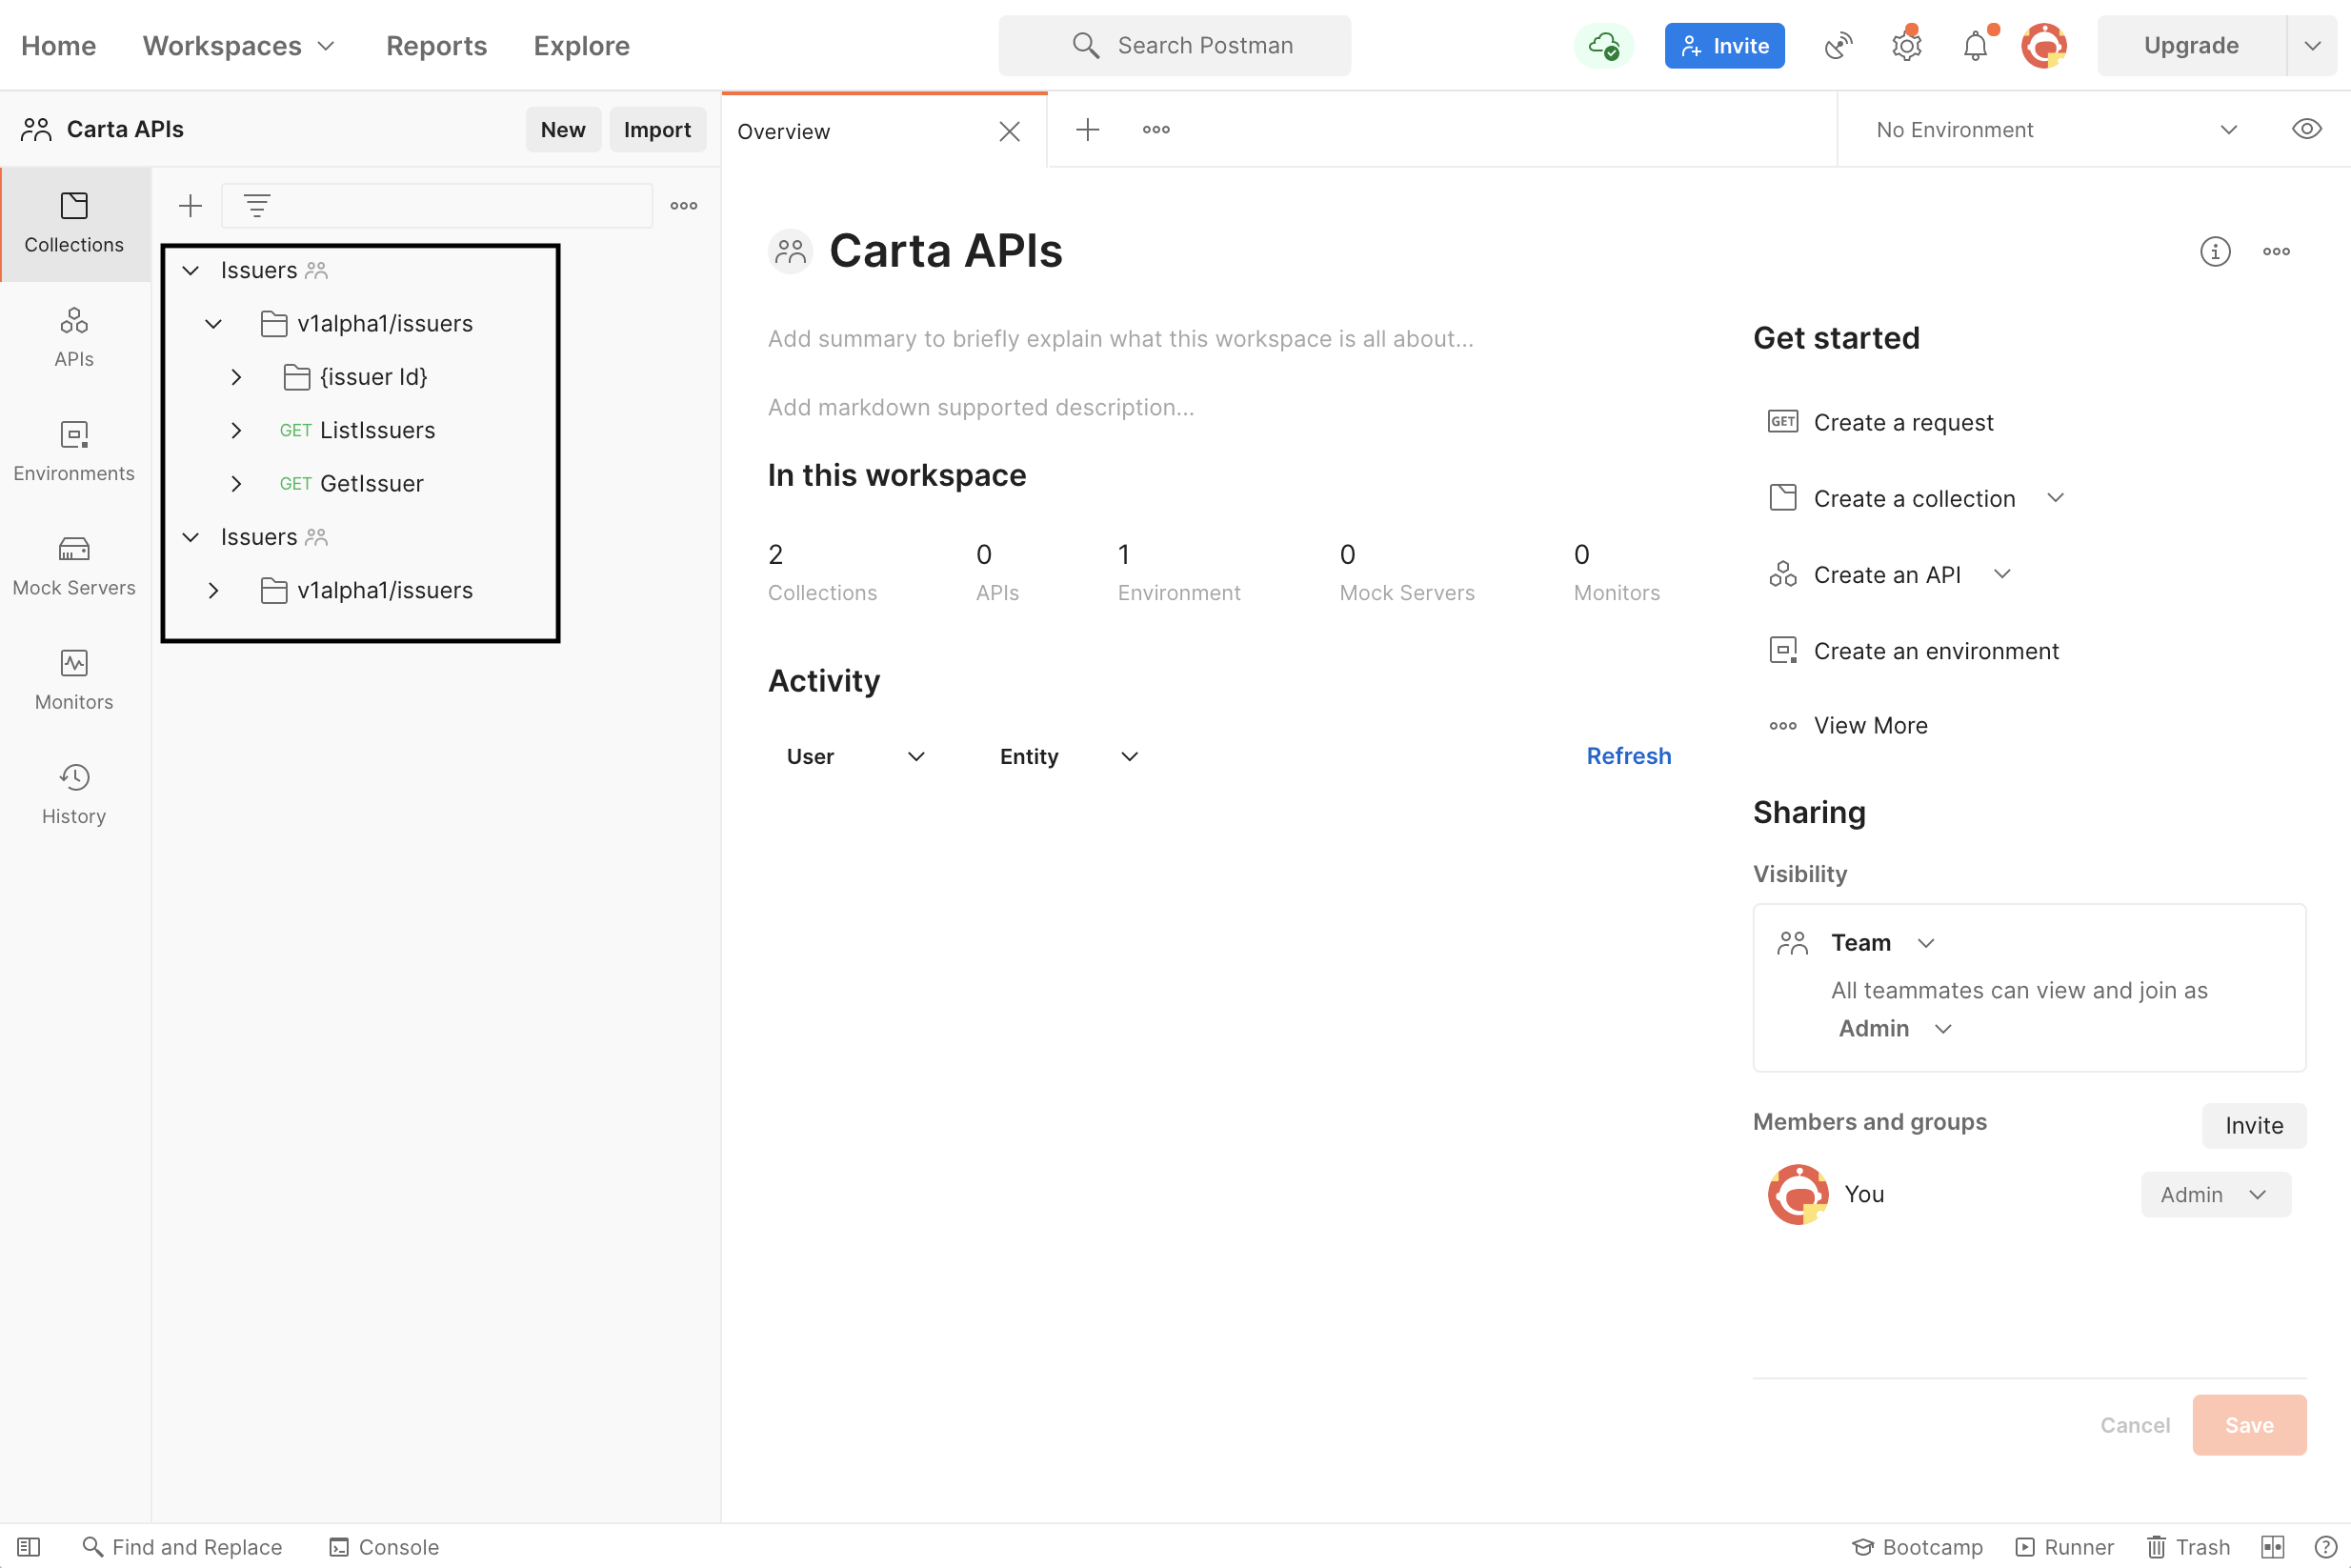Click the blue Invite button in header
Image resolution: width=2351 pixels, height=1568 pixels.
pos(1724,46)
